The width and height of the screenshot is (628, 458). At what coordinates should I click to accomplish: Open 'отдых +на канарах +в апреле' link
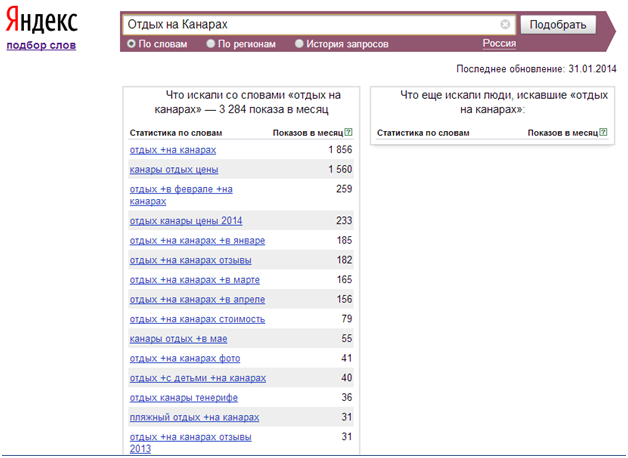point(197,299)
